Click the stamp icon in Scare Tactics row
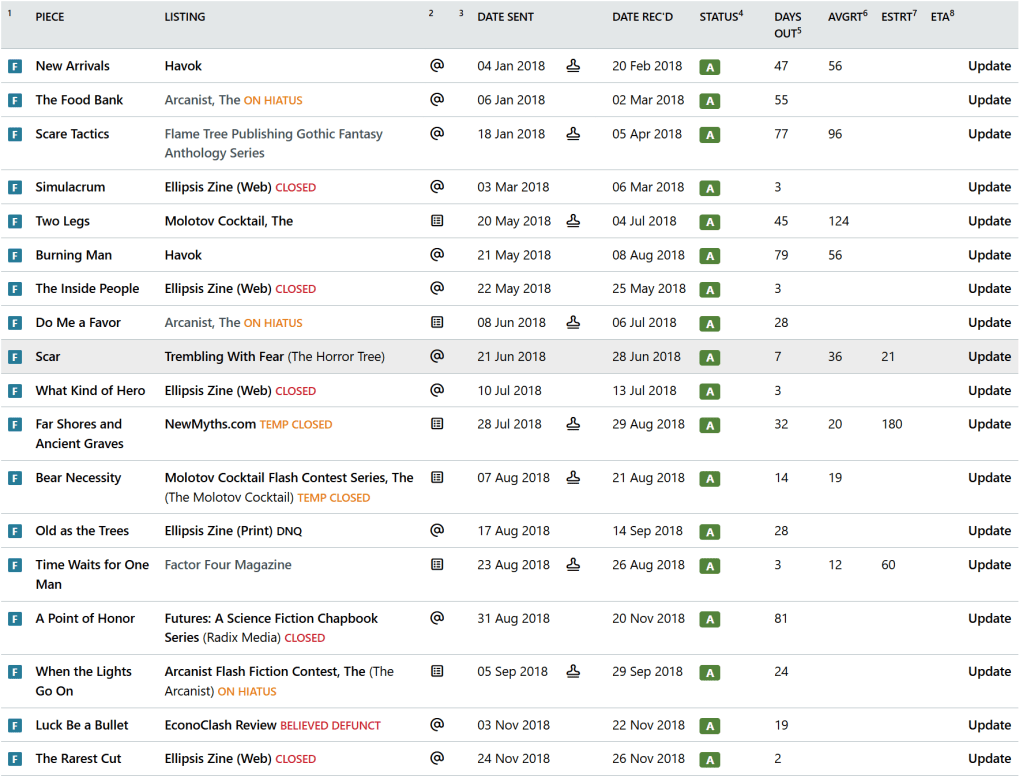 point(573,134)
